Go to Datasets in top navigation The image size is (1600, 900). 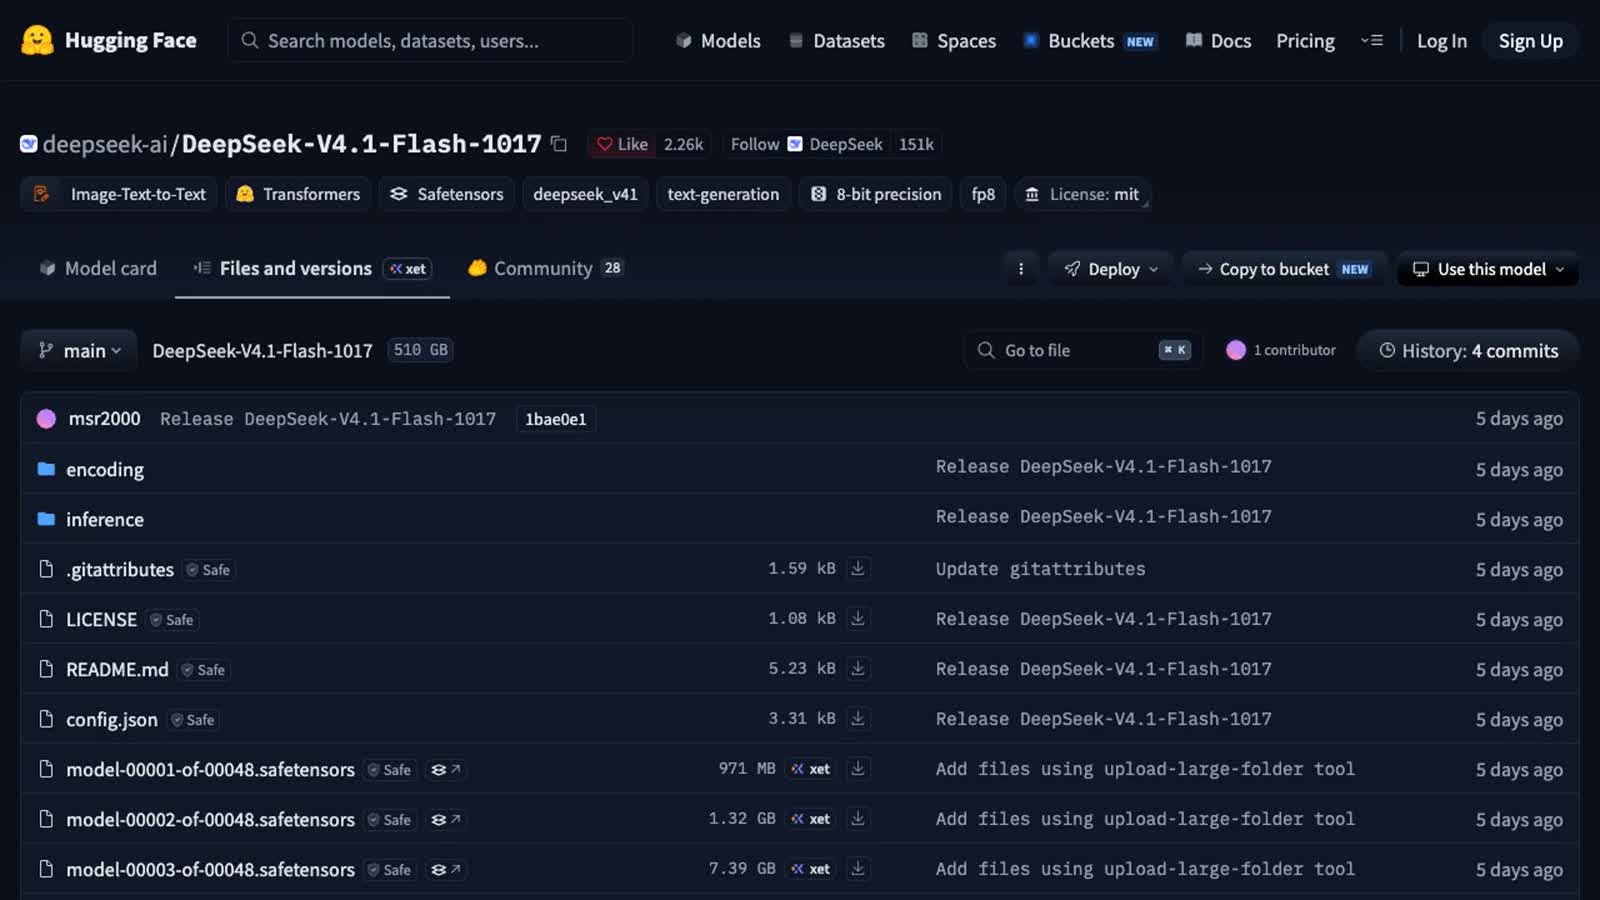[x=837, y=41]
